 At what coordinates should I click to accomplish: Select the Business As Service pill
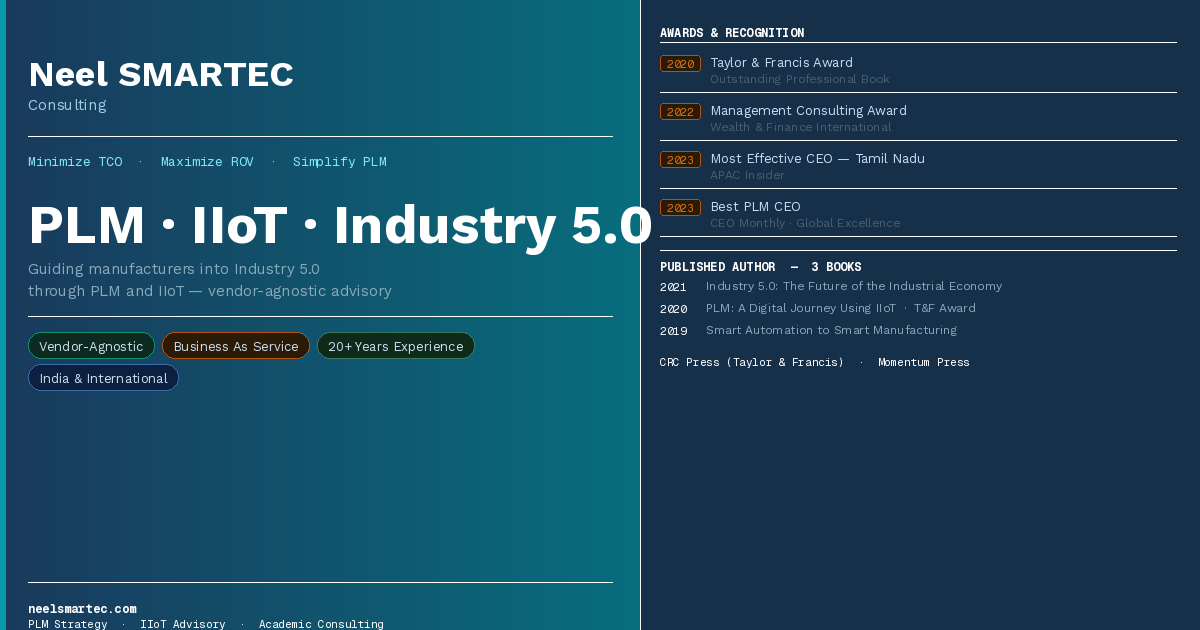coord(236,345)
